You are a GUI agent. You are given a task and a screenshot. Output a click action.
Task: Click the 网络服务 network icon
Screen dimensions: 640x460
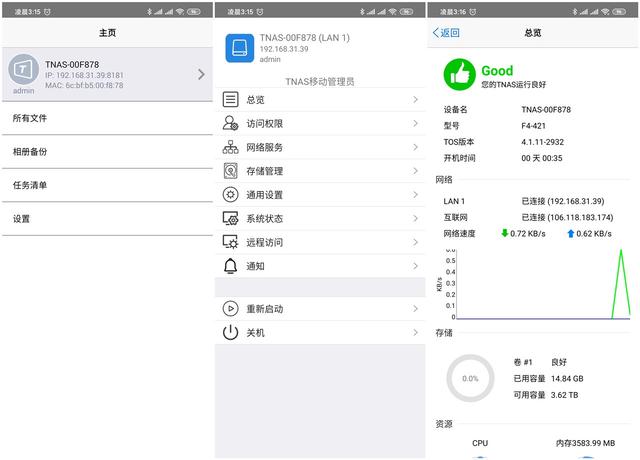click(231, 147)
